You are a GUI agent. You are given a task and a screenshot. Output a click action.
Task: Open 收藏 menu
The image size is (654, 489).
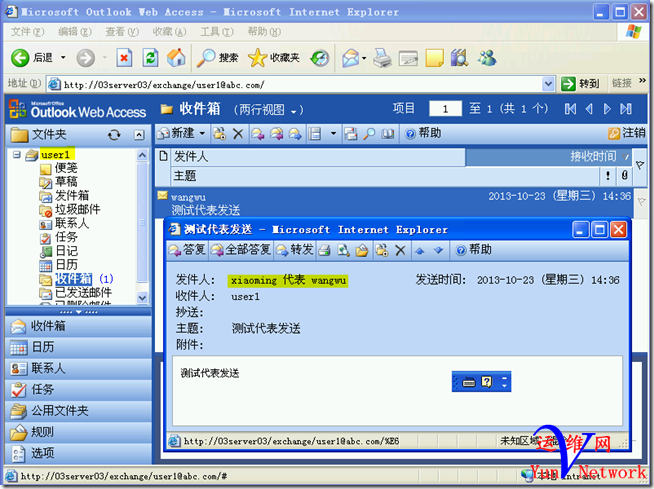point(169,32)
